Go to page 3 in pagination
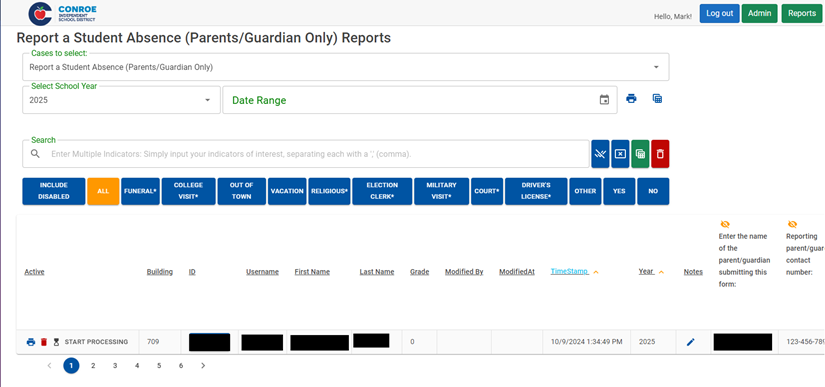 pos(115,365)
